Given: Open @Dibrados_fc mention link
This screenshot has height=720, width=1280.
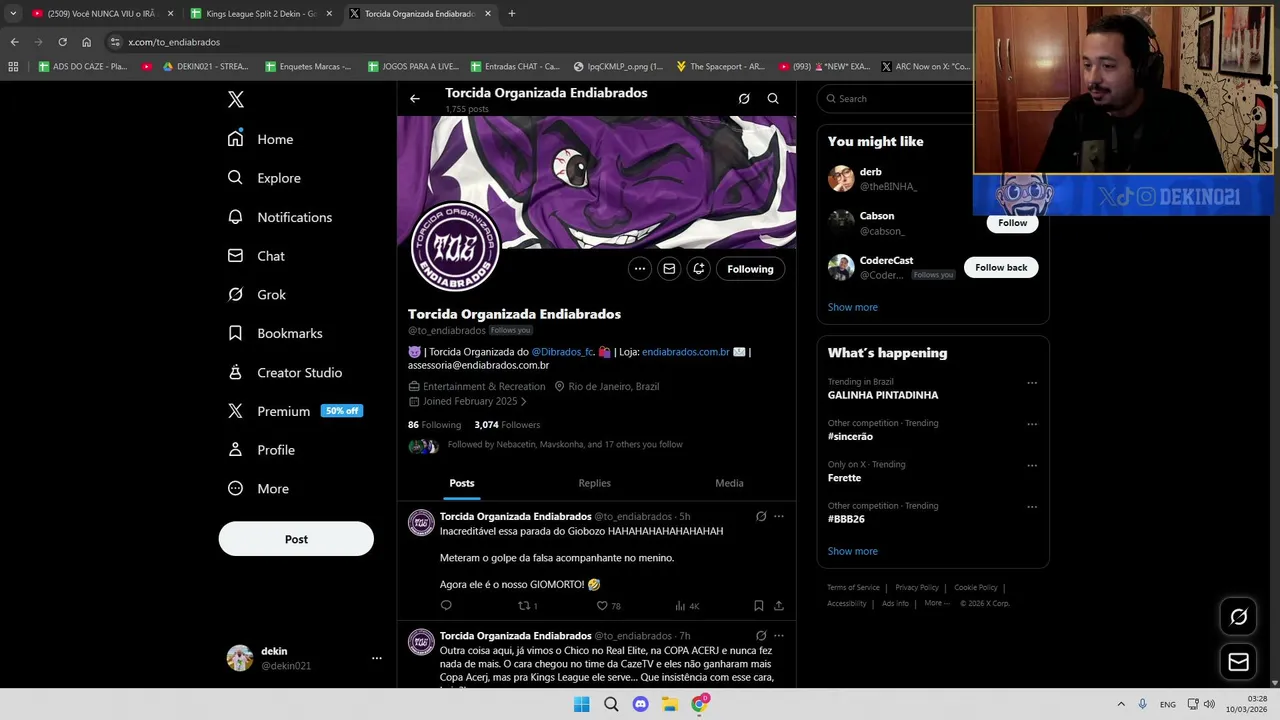Looking at the screenshot, I should click(562, 352).
